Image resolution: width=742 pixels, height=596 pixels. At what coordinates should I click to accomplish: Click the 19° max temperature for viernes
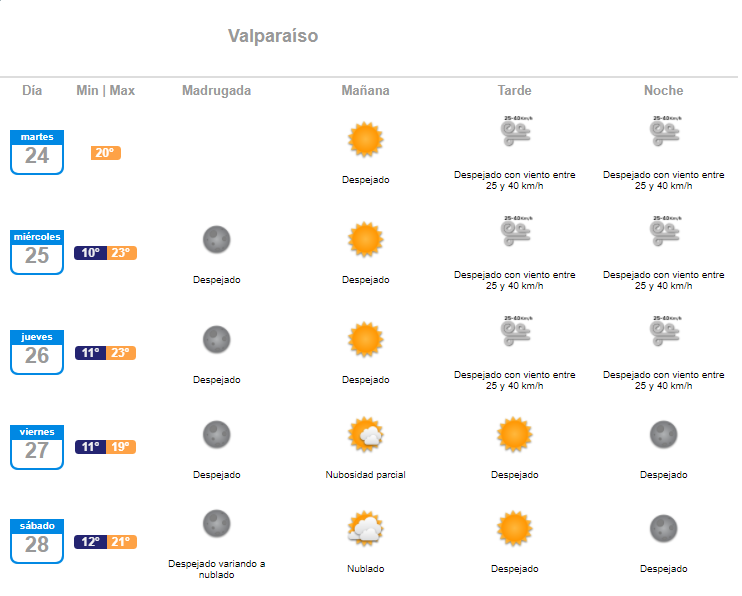pyautogui.click(x=121, y=447)
